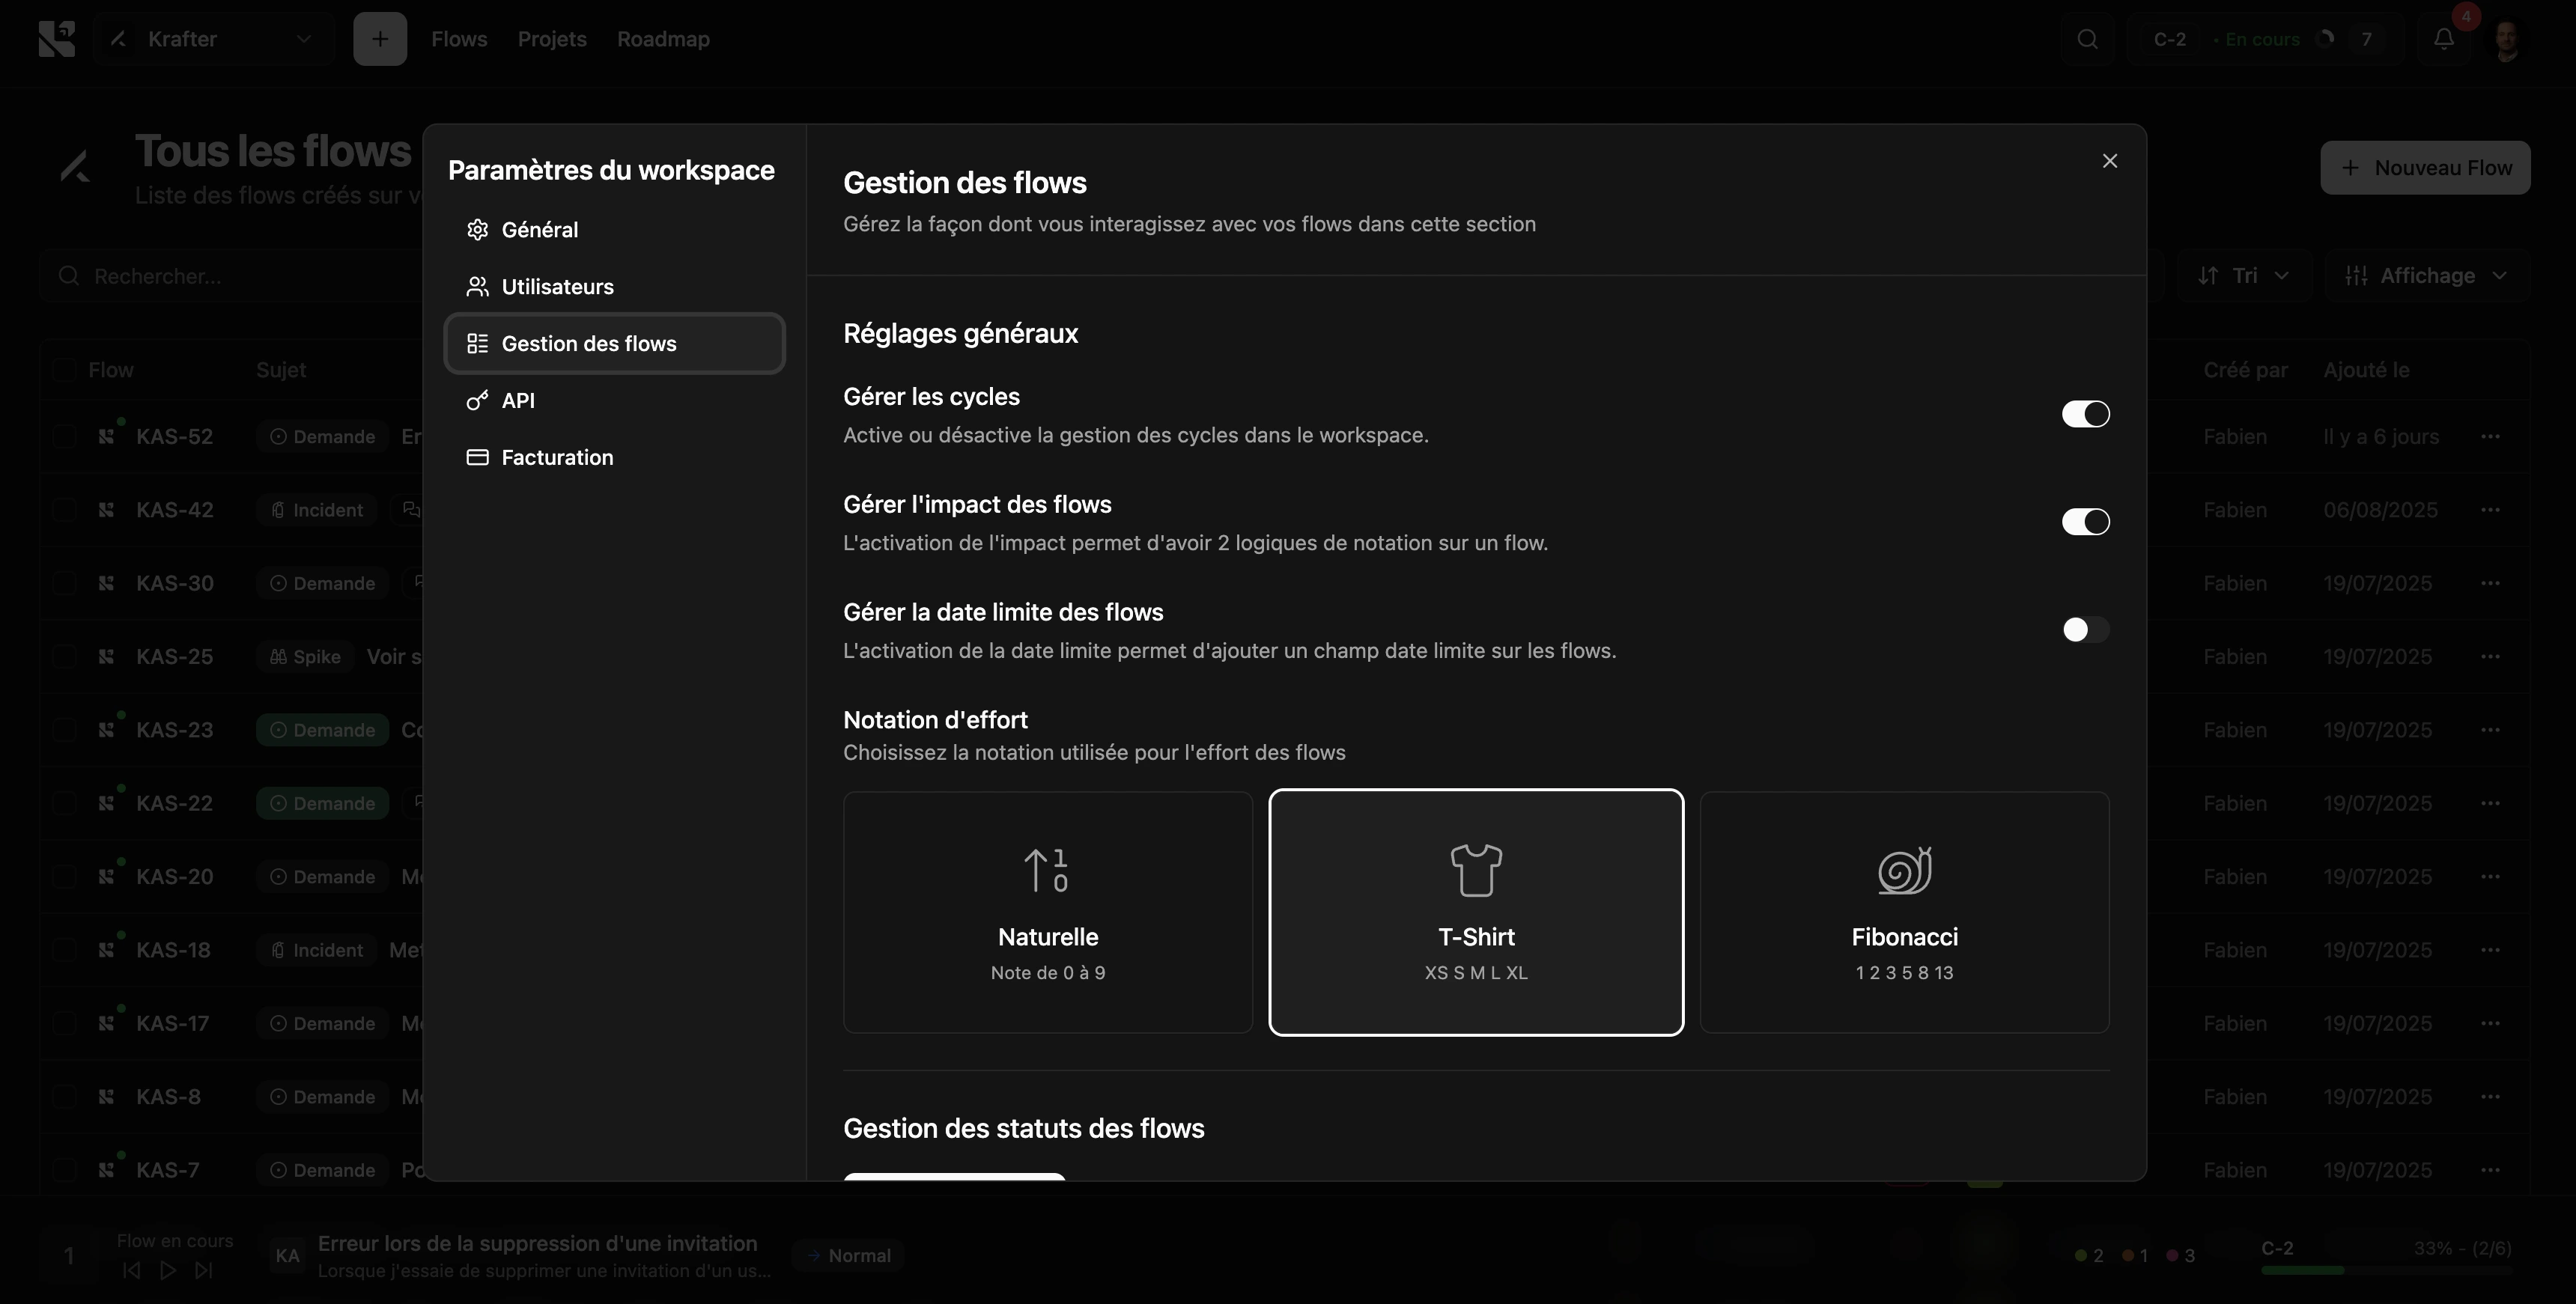Click the API key icon
The image size is (2576, 1304).
[478, 401]
